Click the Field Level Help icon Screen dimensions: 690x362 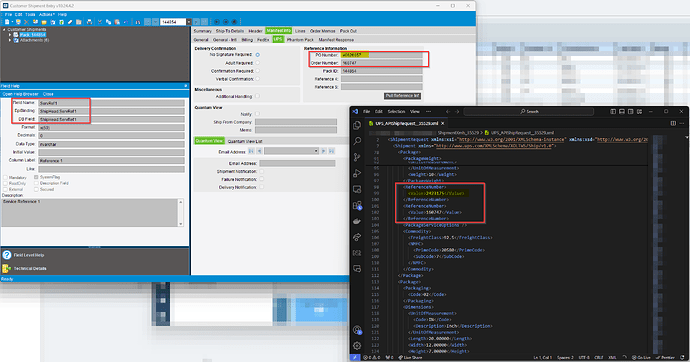click(7, 255)
